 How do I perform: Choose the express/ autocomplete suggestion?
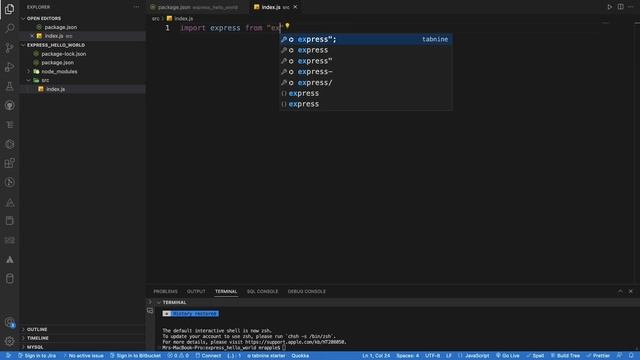click(x=366, y=82)
